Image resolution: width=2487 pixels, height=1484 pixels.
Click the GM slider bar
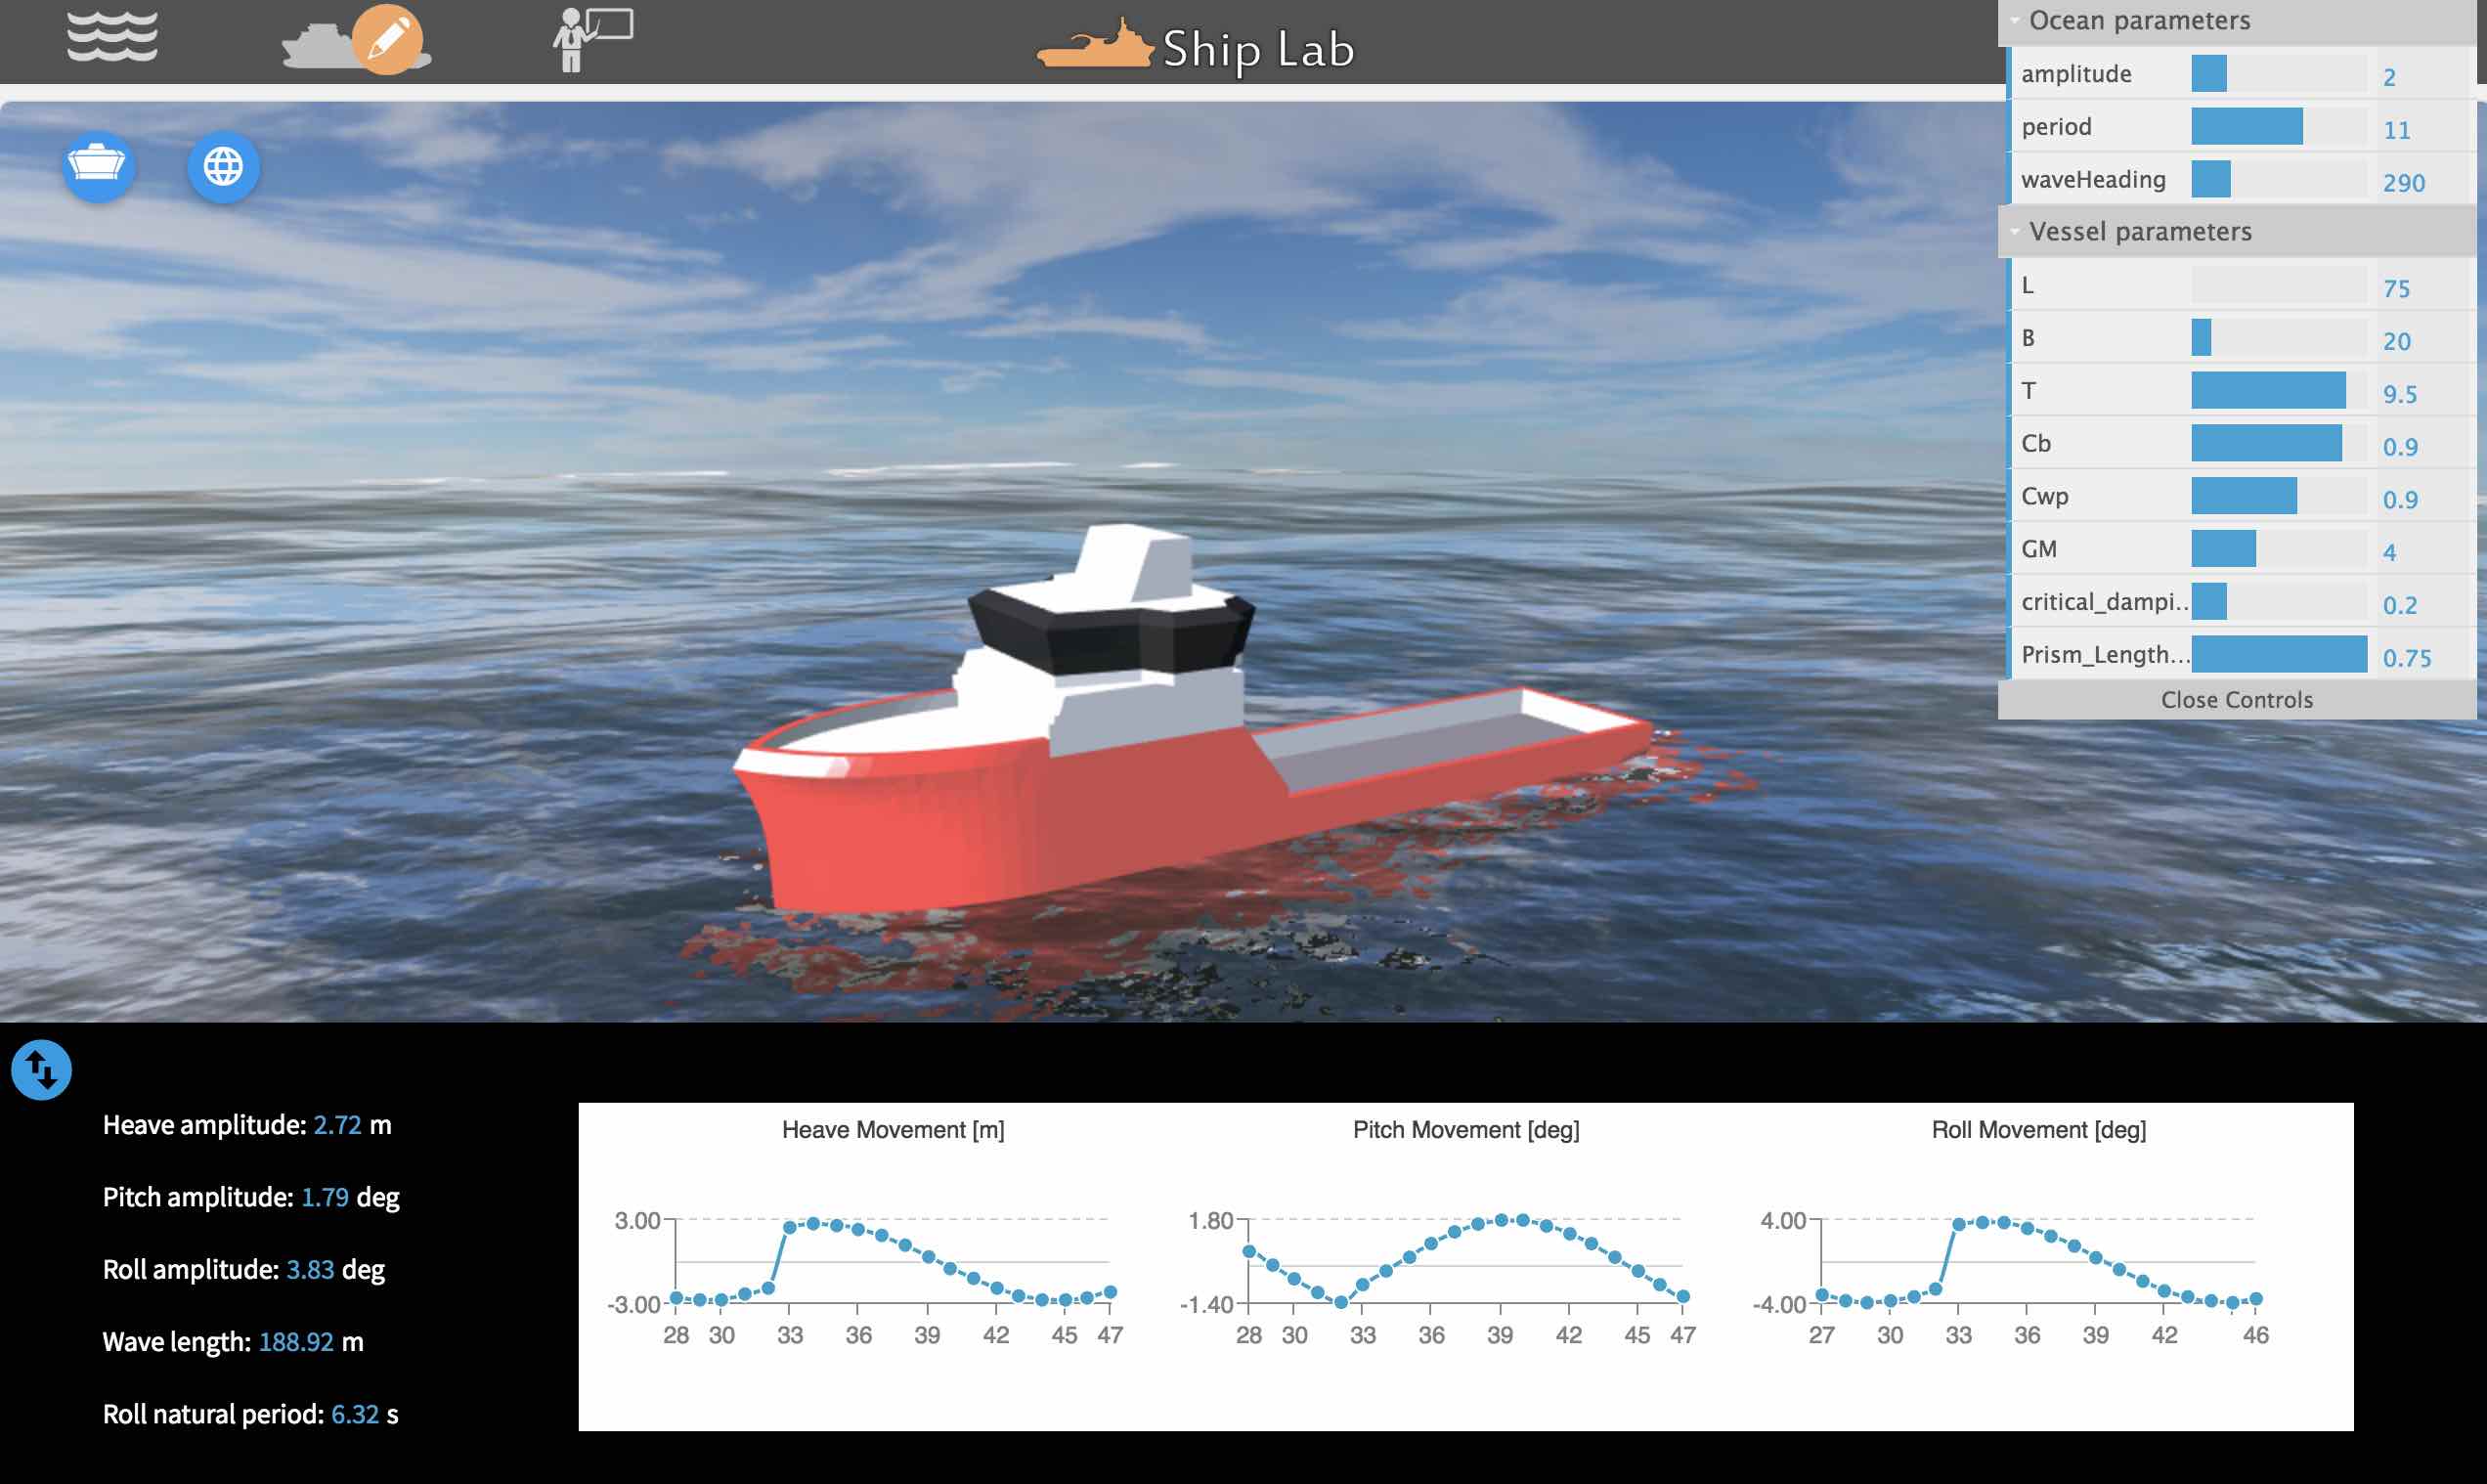point(2278,549)
